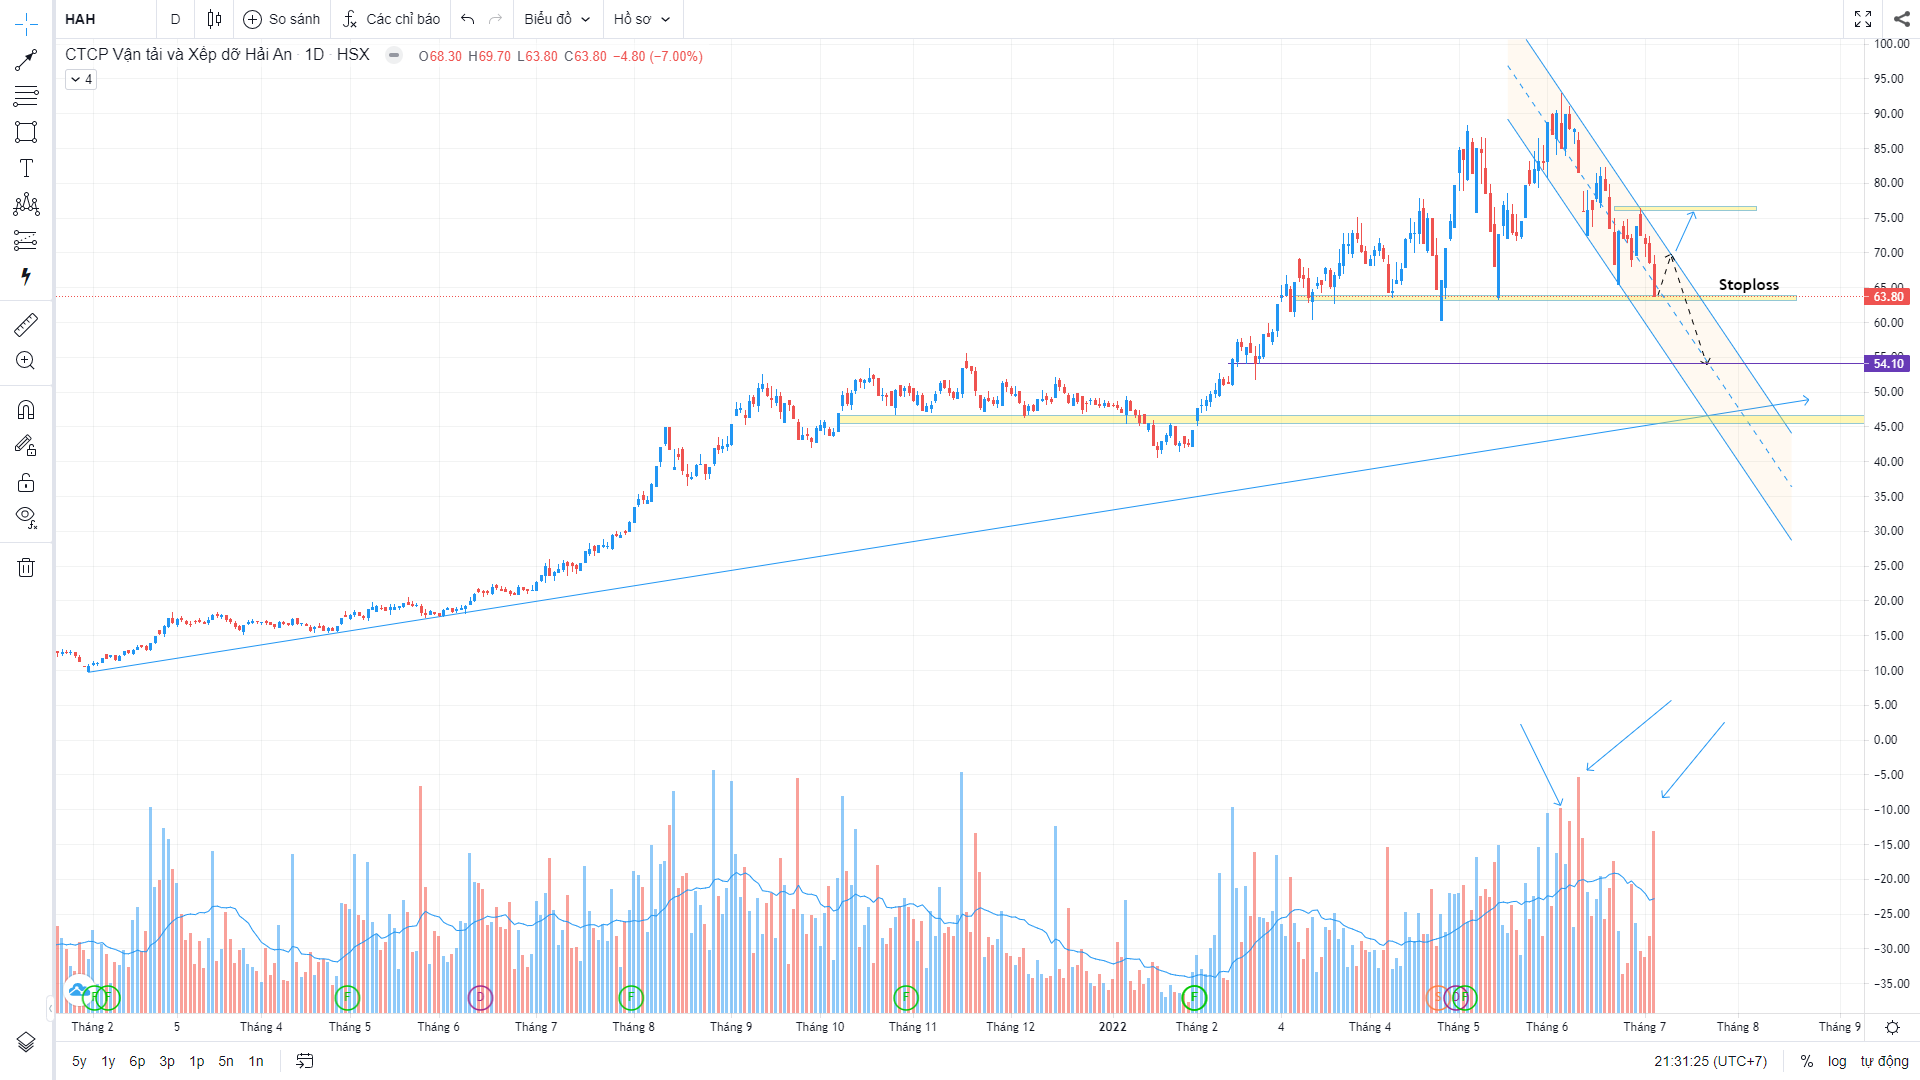Image resolution: width=1920 pixels, height=1080 pixels.
Task: Click the 54.10 price line label
Action: tap(1888, 364)
